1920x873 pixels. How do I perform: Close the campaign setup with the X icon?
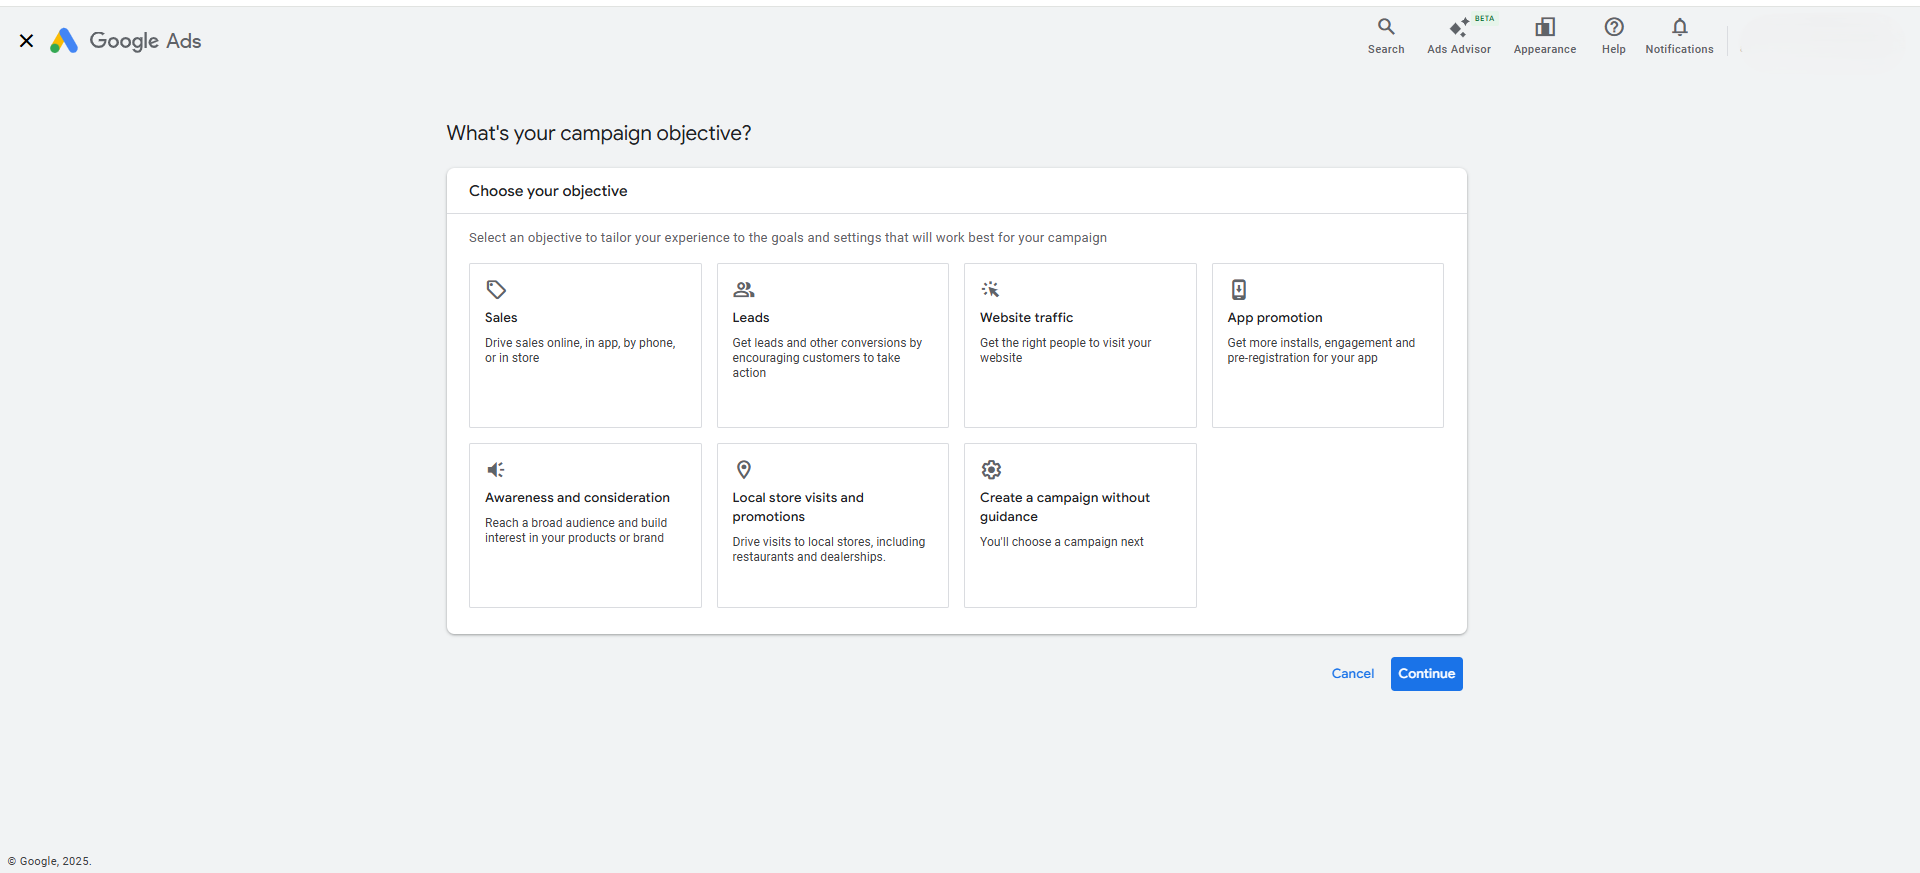pos(27,41)
